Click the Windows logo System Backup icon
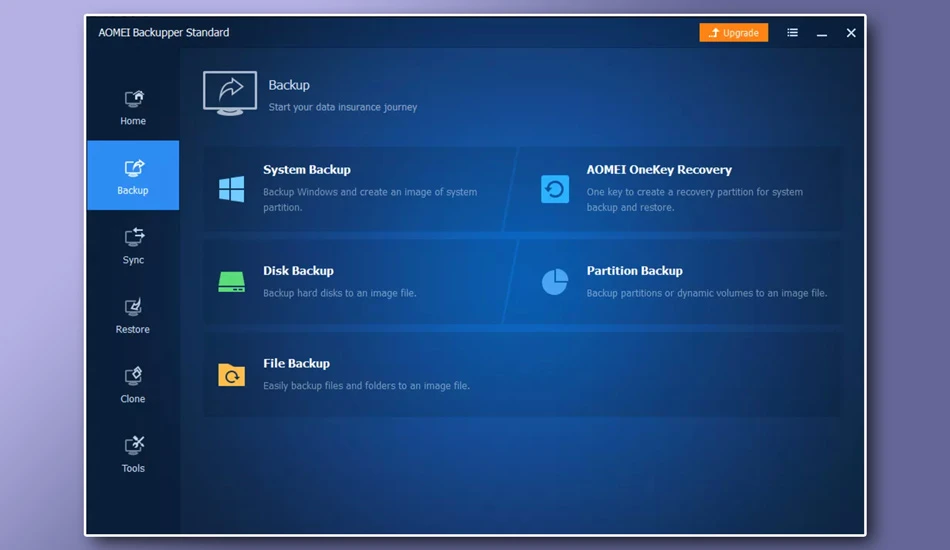 click(x=231, y=189)
